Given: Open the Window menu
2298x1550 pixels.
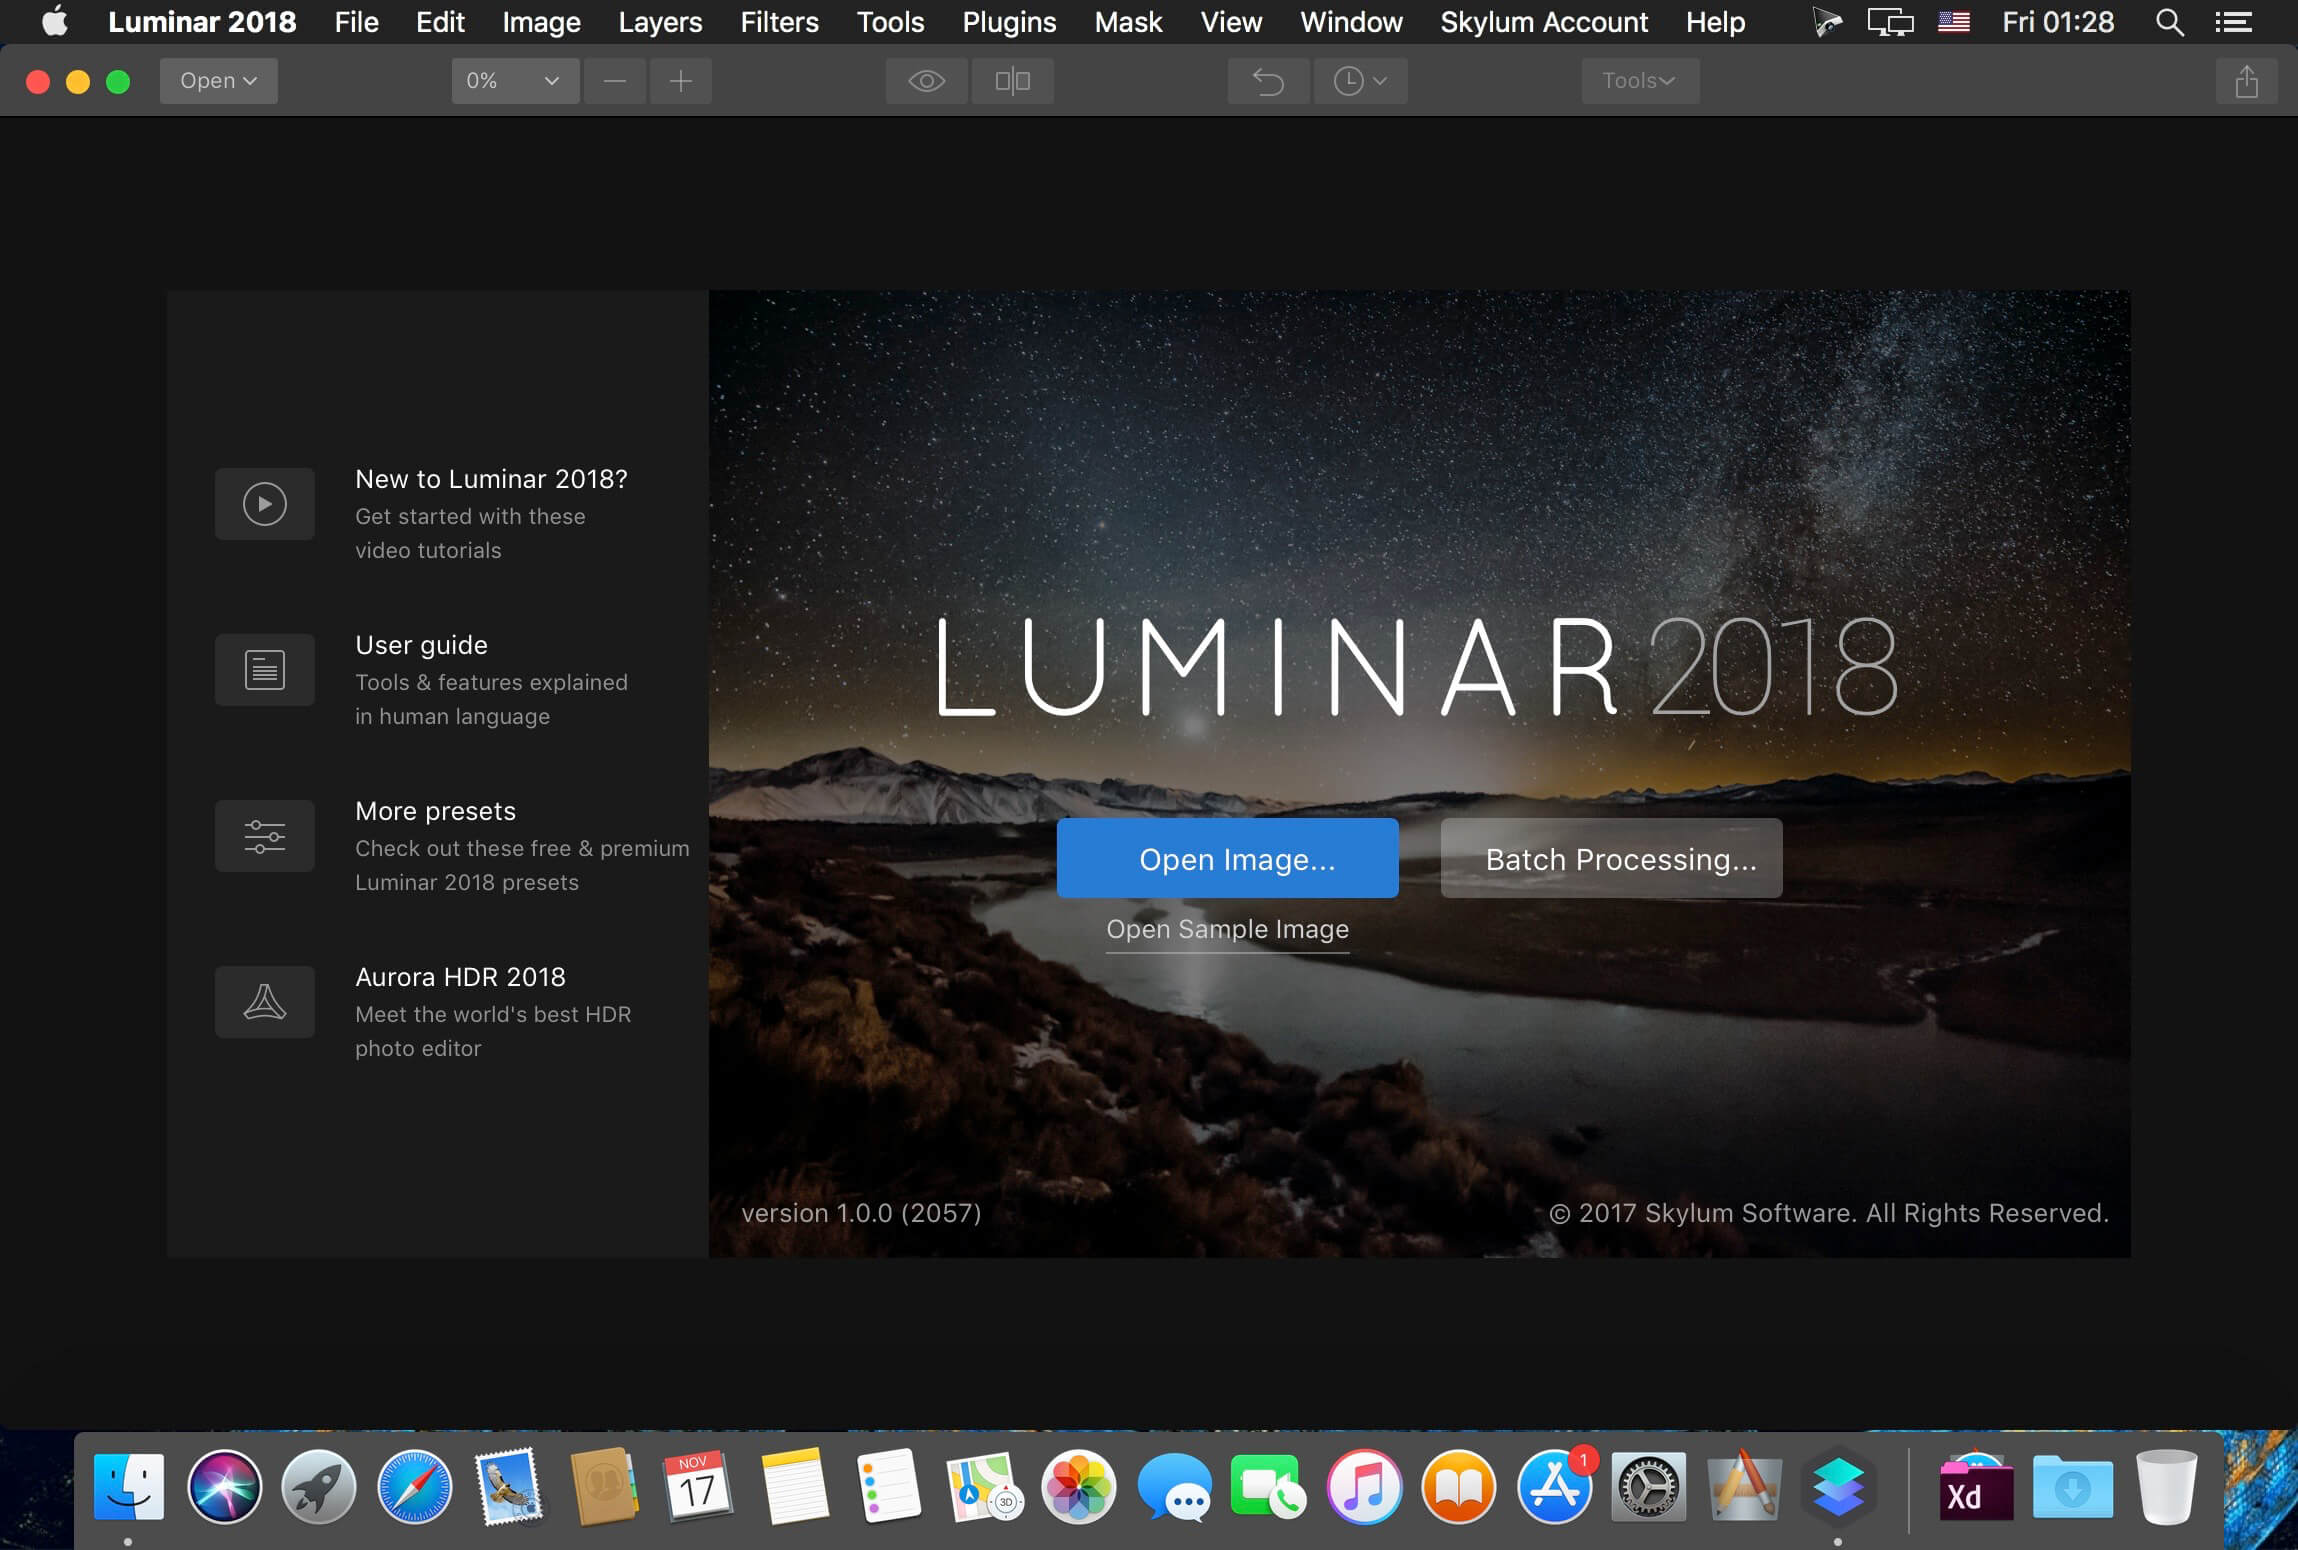Looking at the screenshot, I should [x=1351, y=22].
